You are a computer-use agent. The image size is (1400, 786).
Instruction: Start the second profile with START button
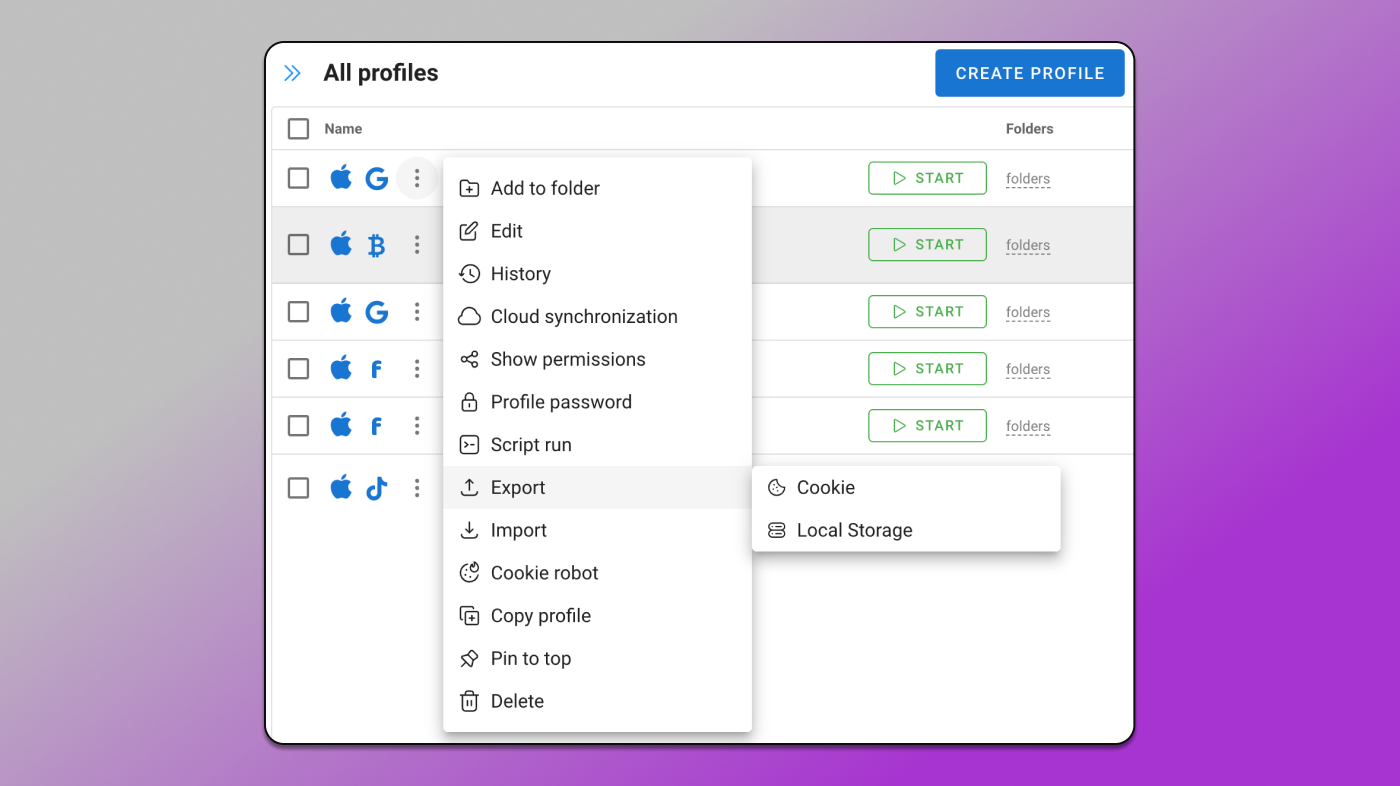927,245
